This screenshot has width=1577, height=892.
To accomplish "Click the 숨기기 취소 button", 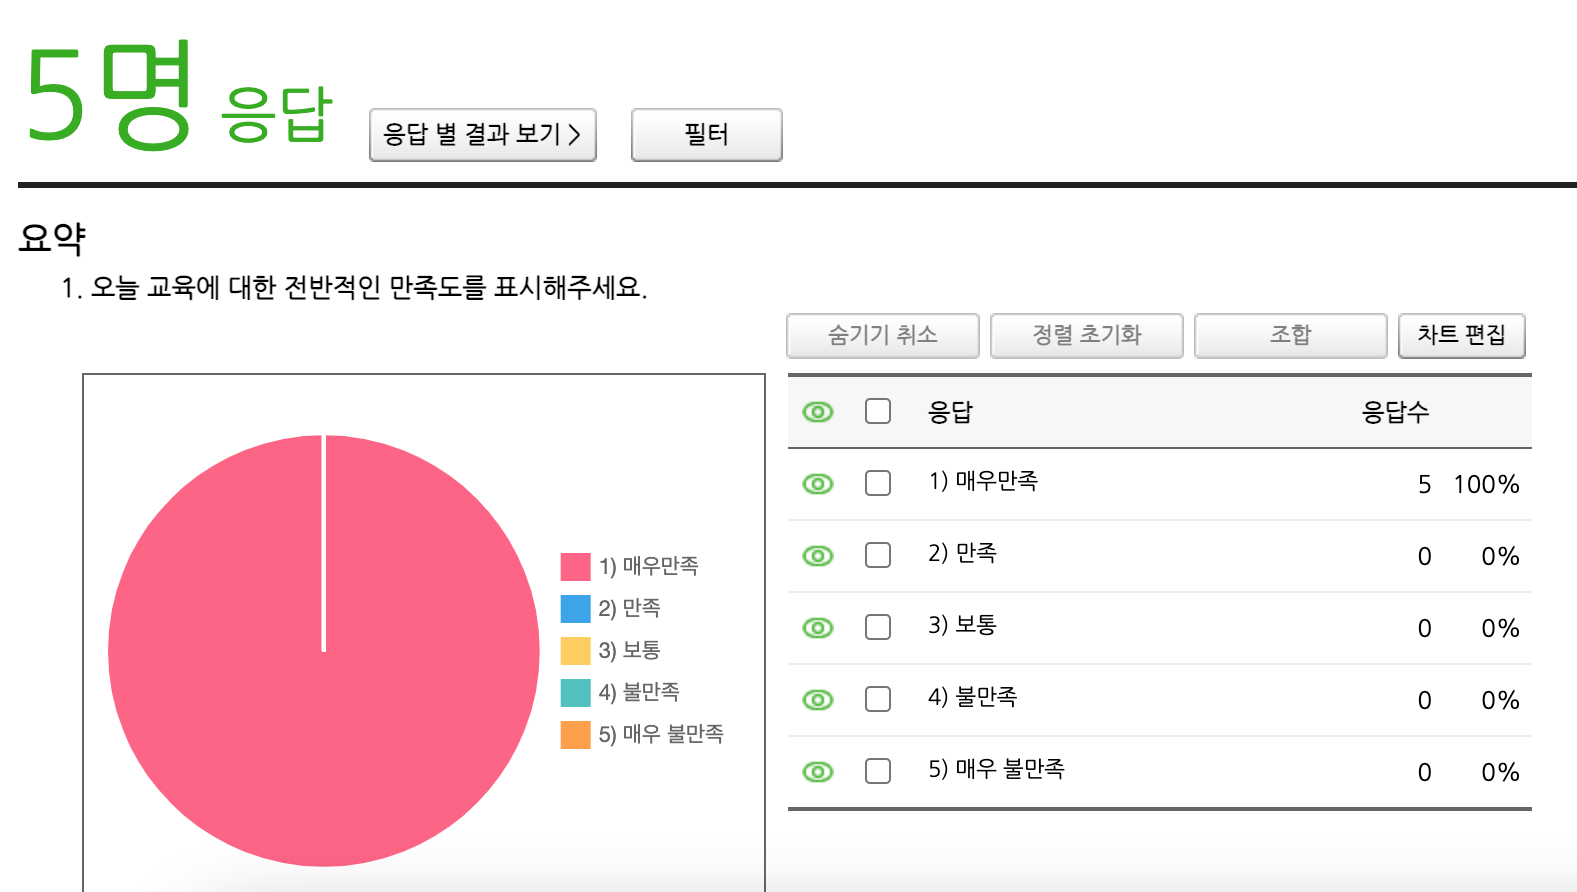I will [x=882, y=336].
